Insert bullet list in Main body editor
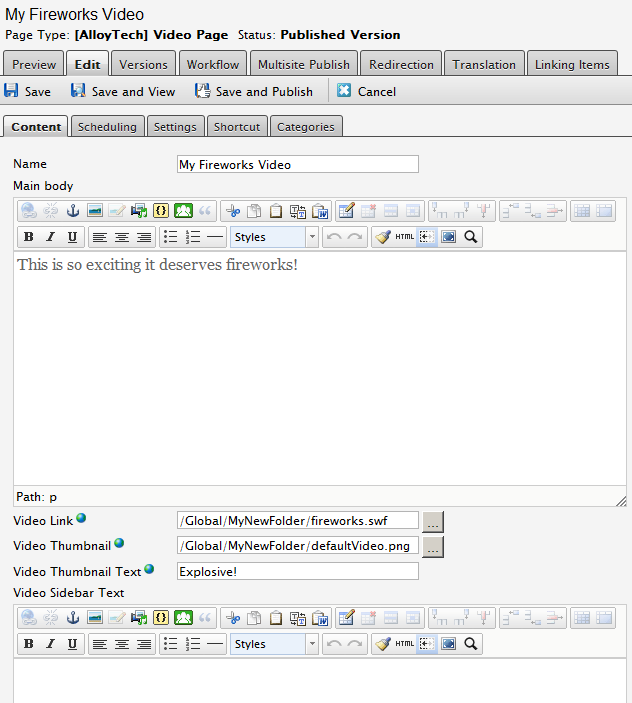Image resolution: width=632 pixels, height=703 pixels. click(170, 237)
